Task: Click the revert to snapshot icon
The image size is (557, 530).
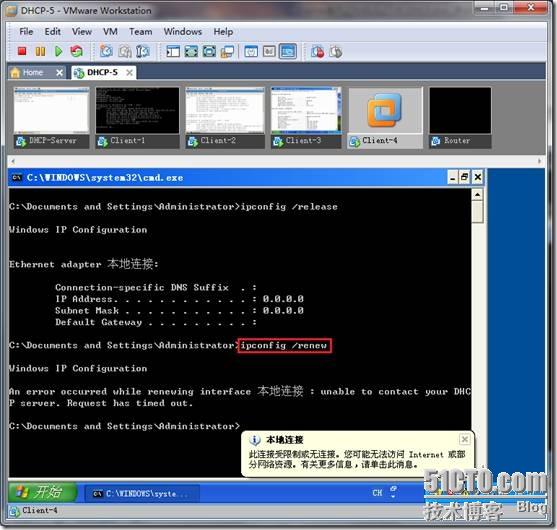Action: pyautogui.click(x=125, y=52)
